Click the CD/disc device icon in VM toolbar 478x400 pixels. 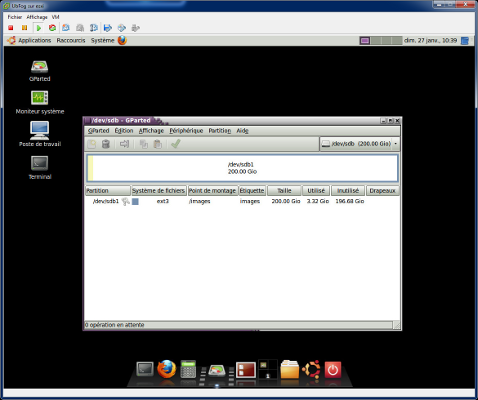tap(122, 28)
